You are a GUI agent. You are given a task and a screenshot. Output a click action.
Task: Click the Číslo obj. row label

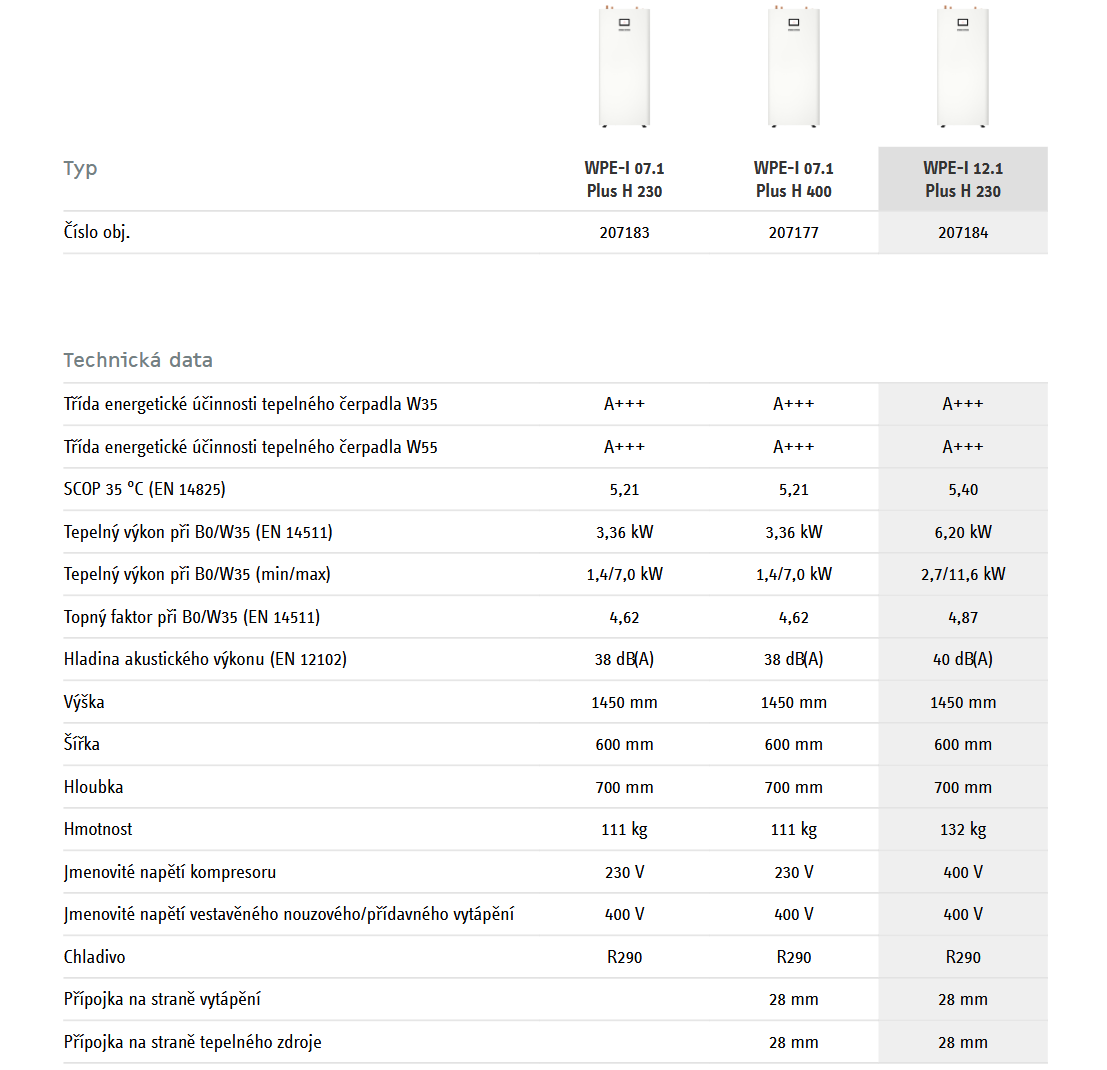(97, 233)
